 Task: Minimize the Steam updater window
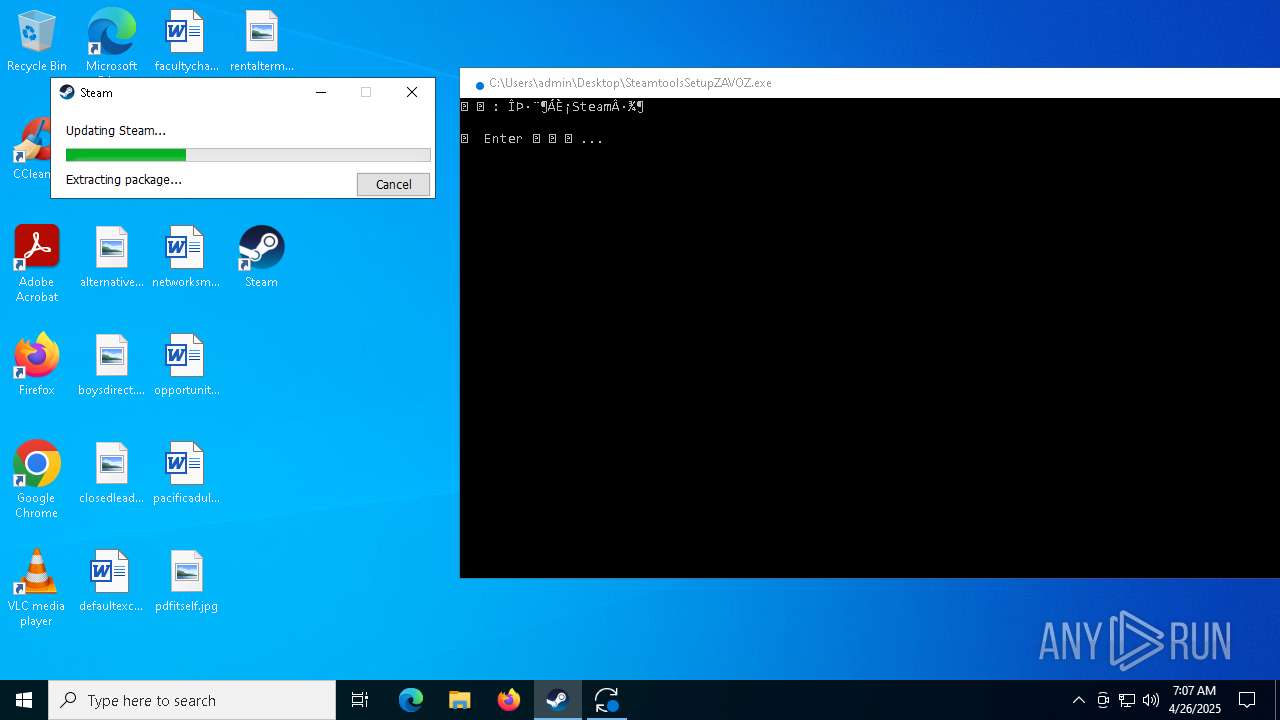click(x=321, y=92)
